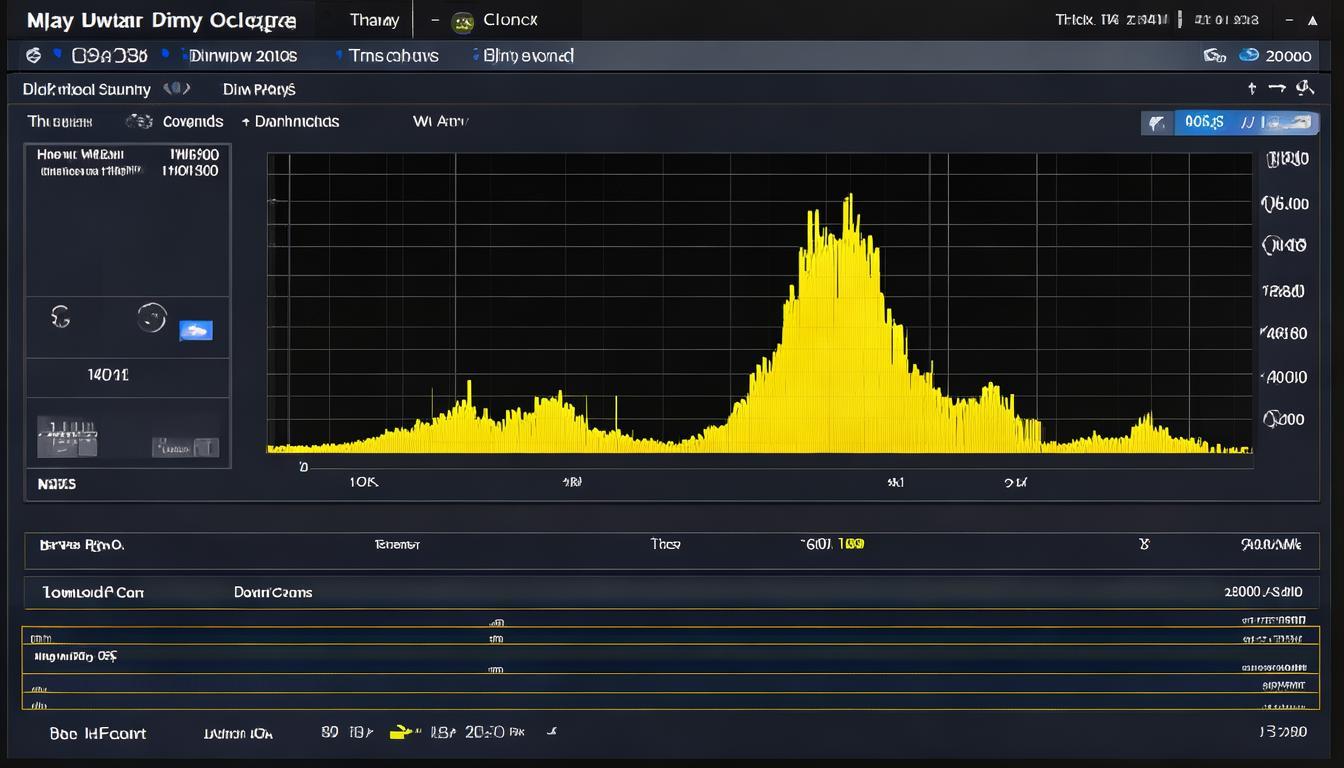Click the Bljny evoncd link
Image resolution: width=1344 pixels, height=768 pixels.
coord(528,56)
